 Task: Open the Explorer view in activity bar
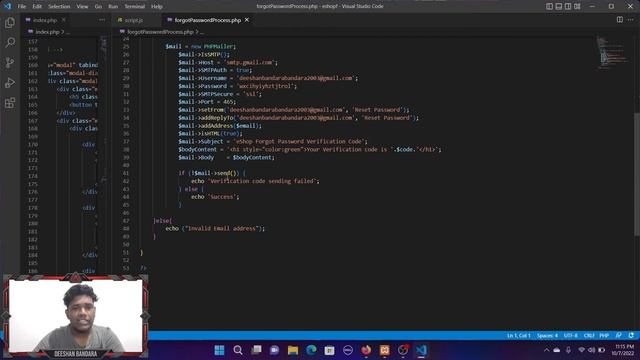click(x=10, y=23)
